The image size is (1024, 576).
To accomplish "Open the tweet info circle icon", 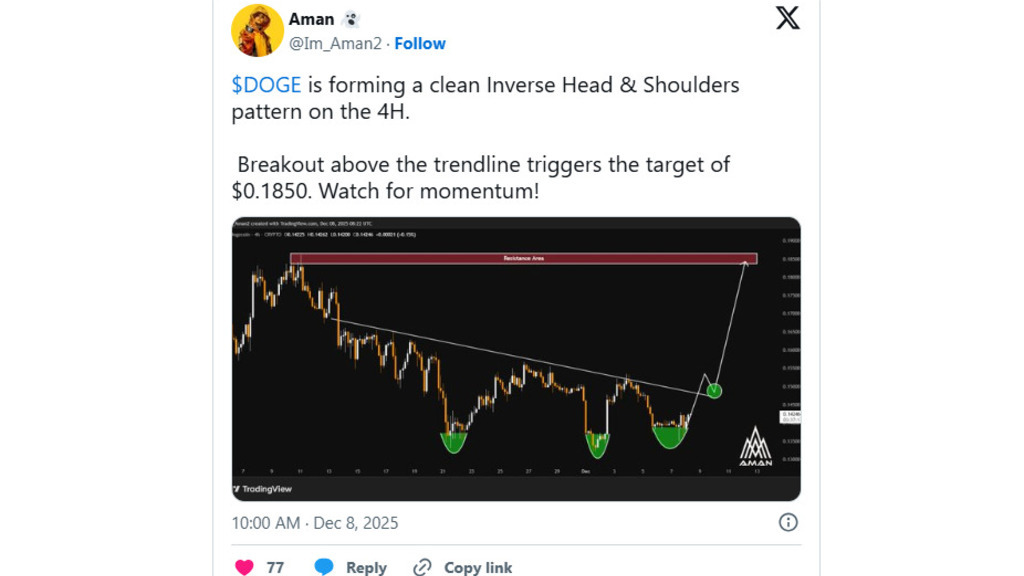I will [x=788, y=522].
